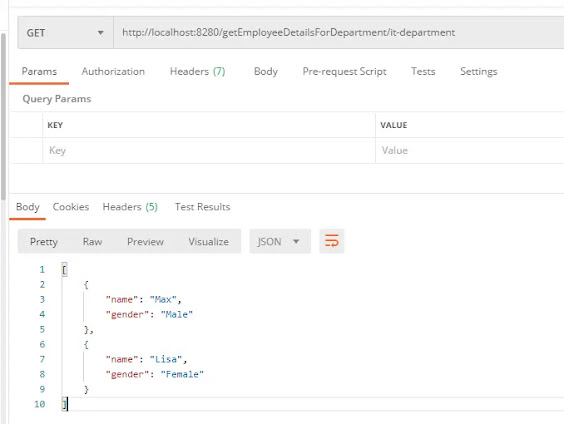Viewport: 564px width, 424px height.
Task: Toggle the response word wrap icon
Action: pyautogui.click(x=332, y=241)
